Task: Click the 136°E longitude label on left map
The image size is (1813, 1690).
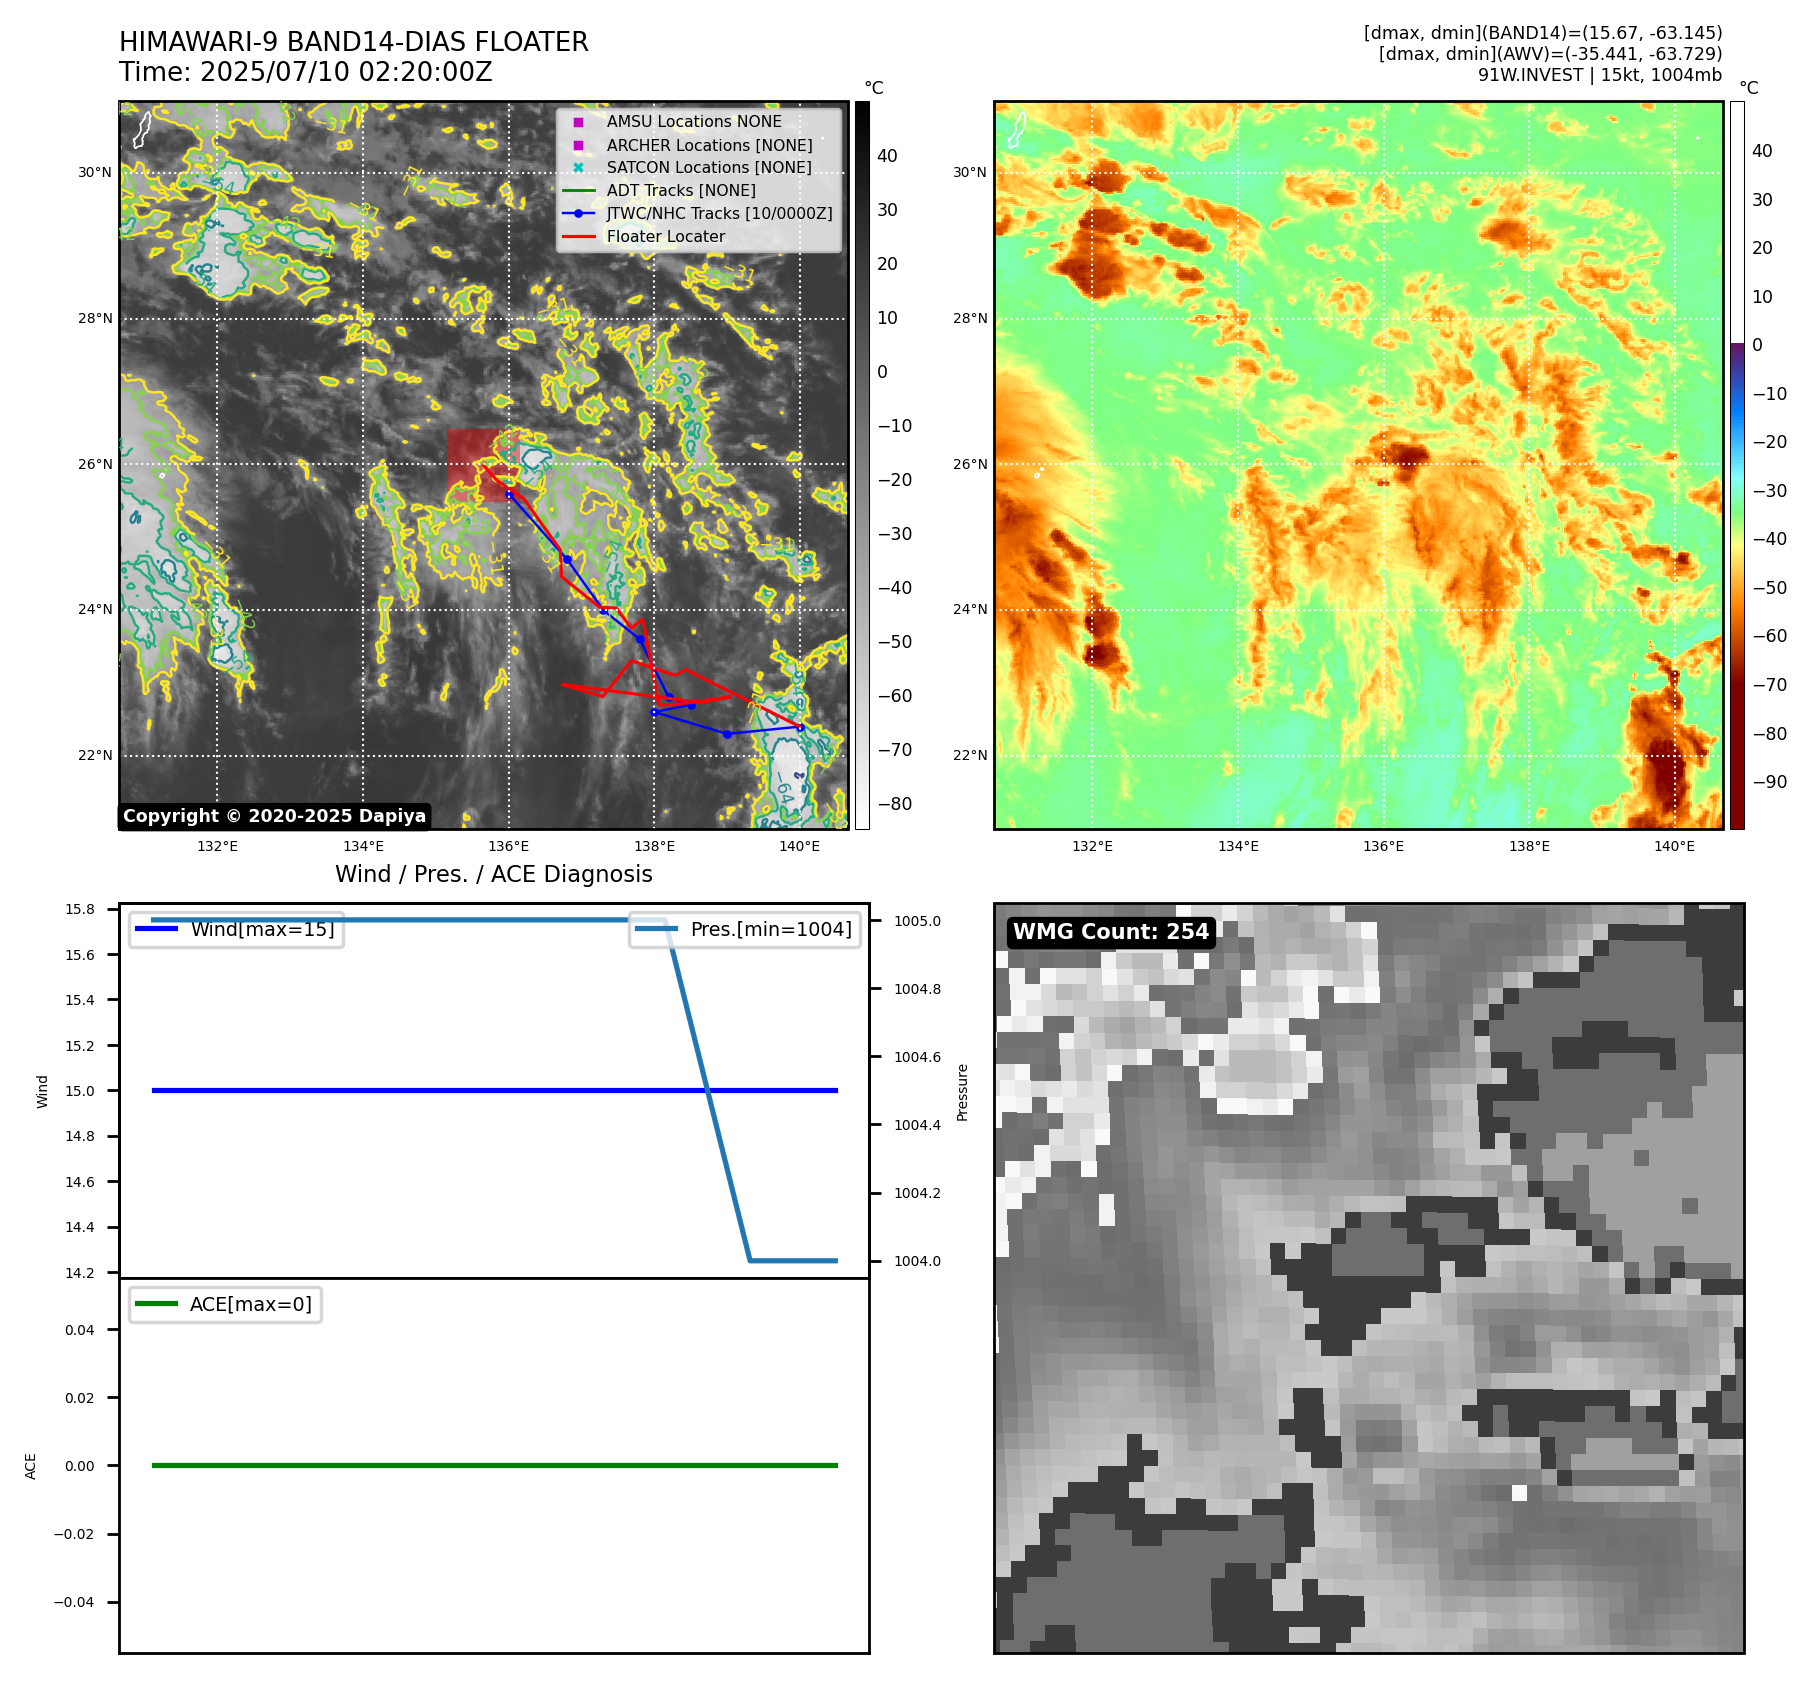Action: click(509, 846)
